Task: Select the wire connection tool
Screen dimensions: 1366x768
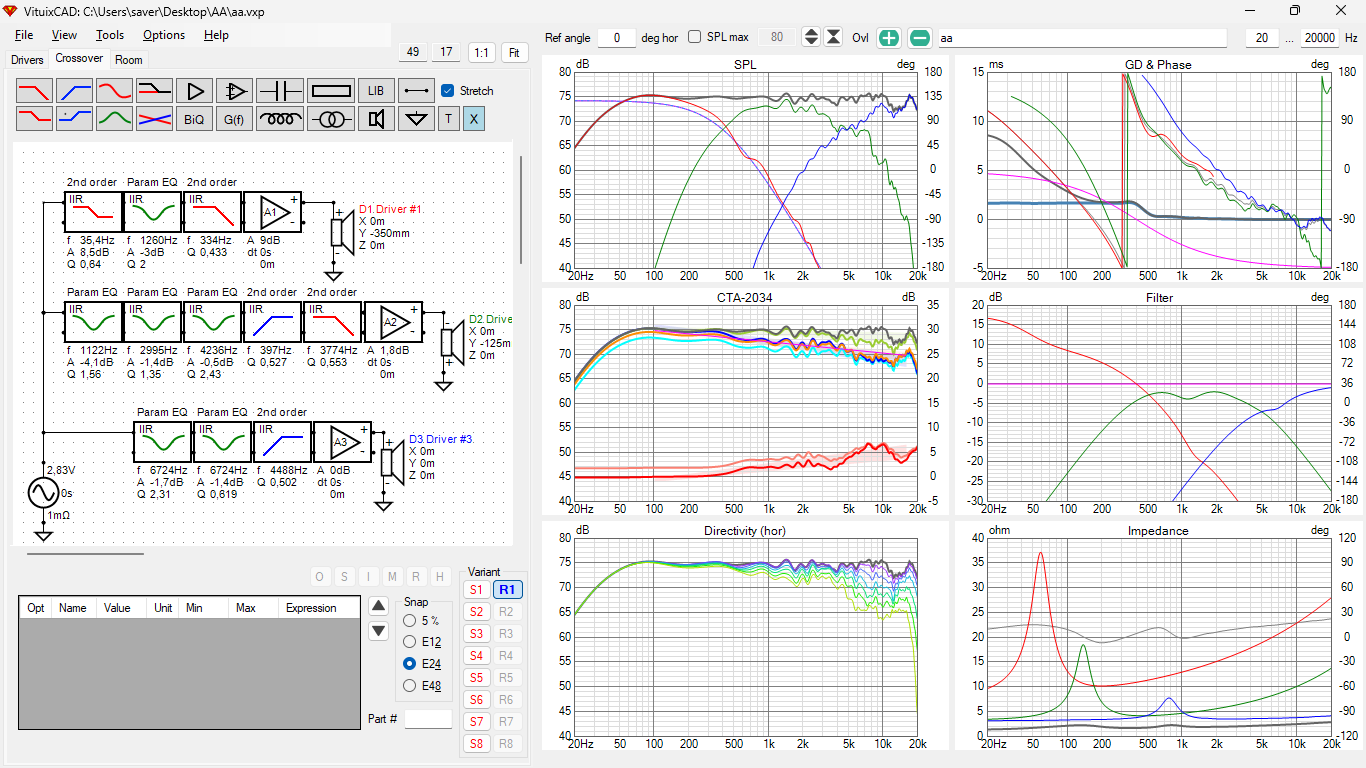Action: 416,91
